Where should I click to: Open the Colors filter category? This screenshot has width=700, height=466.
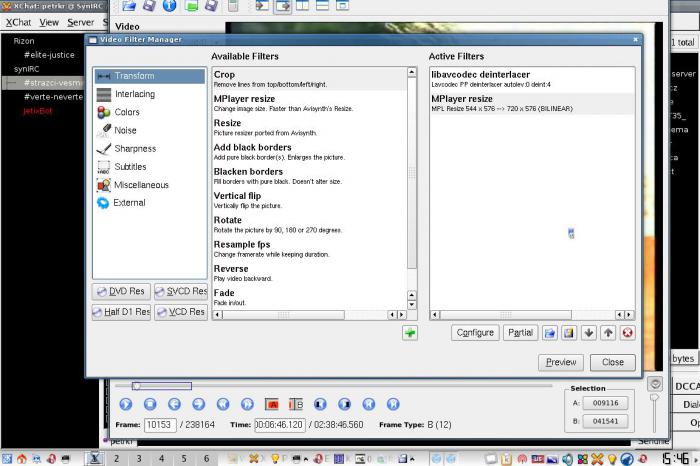(150, 112)
